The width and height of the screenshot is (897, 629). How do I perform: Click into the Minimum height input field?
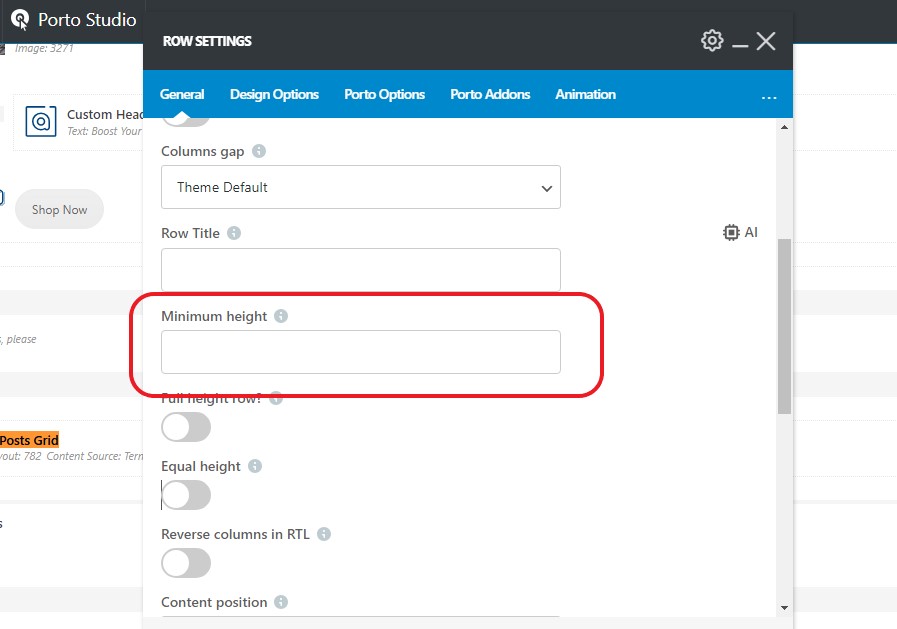pos(360,352)
